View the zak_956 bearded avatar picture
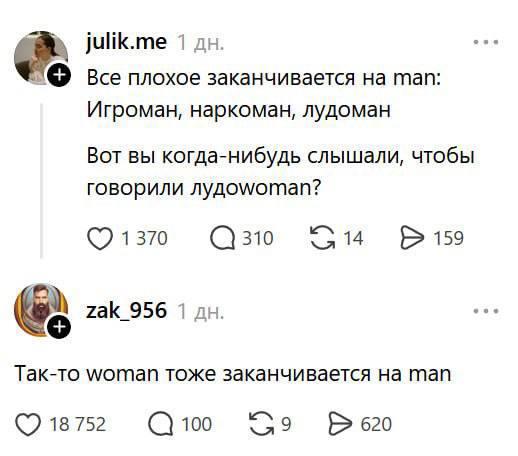 [x=41, y=310]
